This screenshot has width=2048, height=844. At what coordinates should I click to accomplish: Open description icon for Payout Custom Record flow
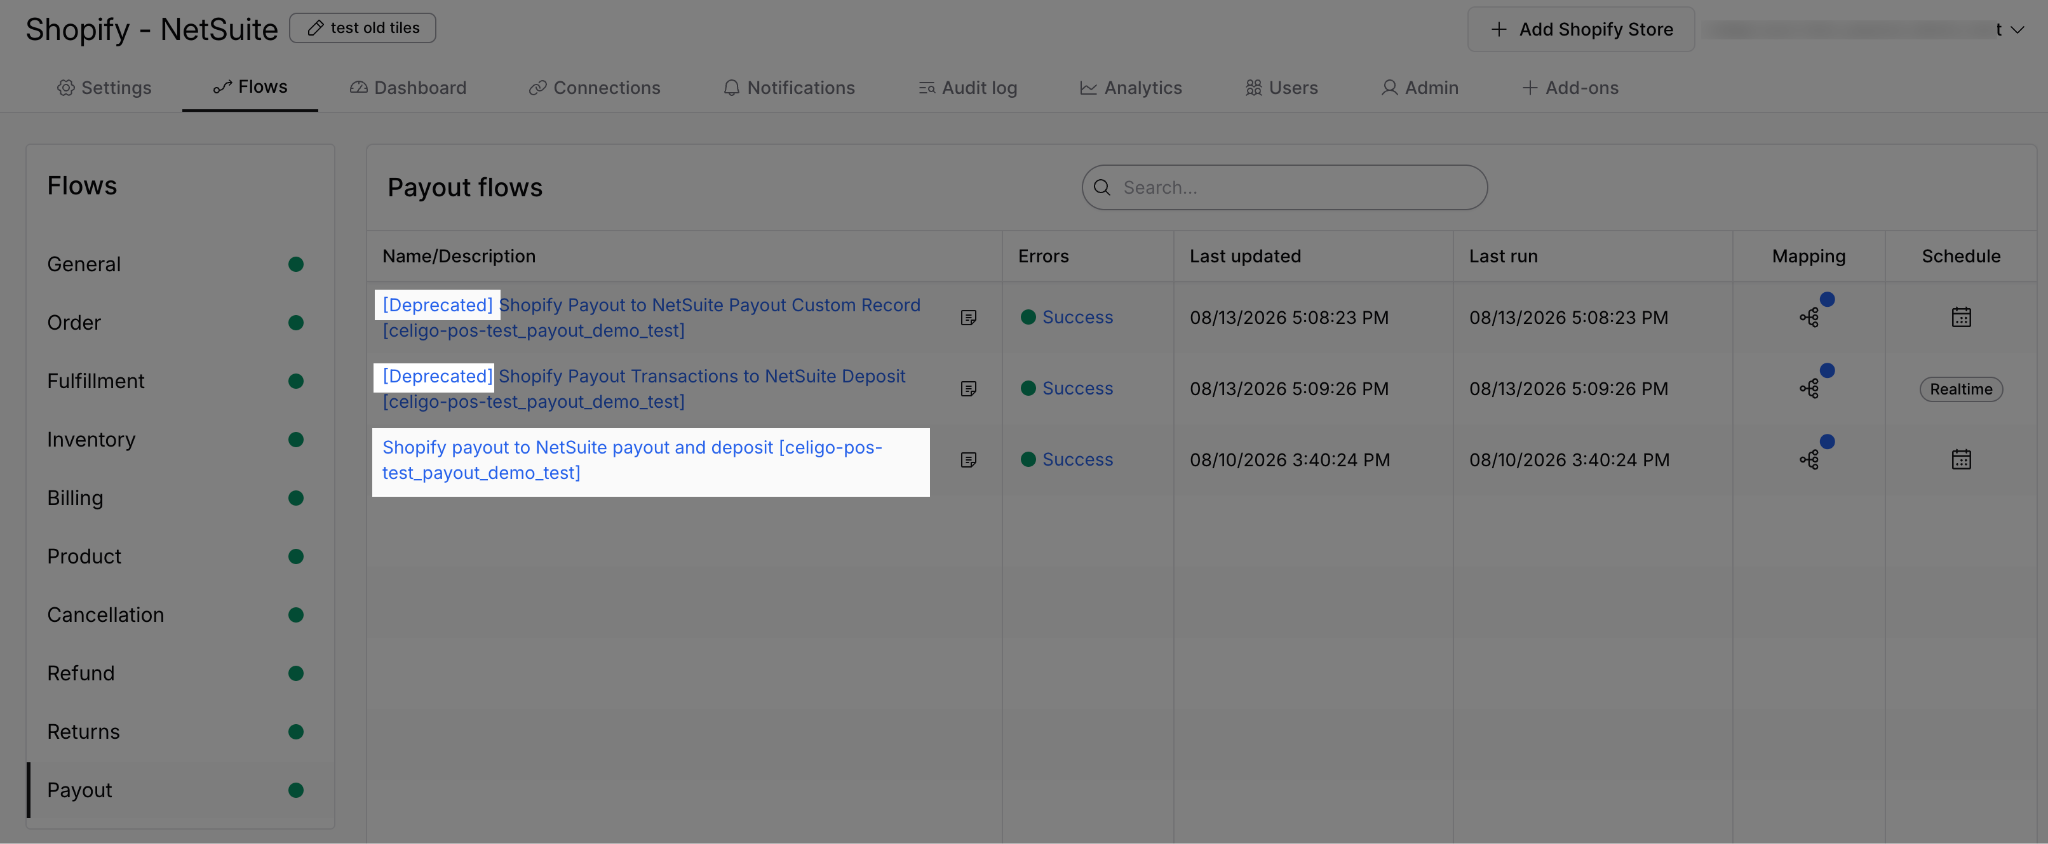click(x=968, y=317)
